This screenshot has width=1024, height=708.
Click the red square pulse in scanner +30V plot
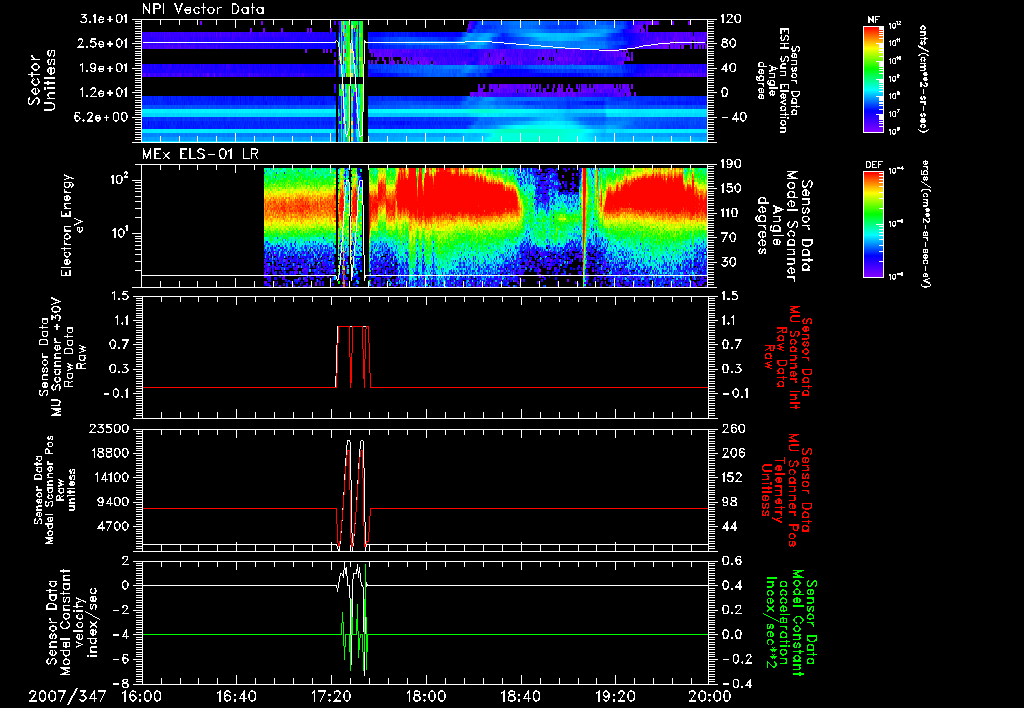pyautogui.click(x=353, y=357)
